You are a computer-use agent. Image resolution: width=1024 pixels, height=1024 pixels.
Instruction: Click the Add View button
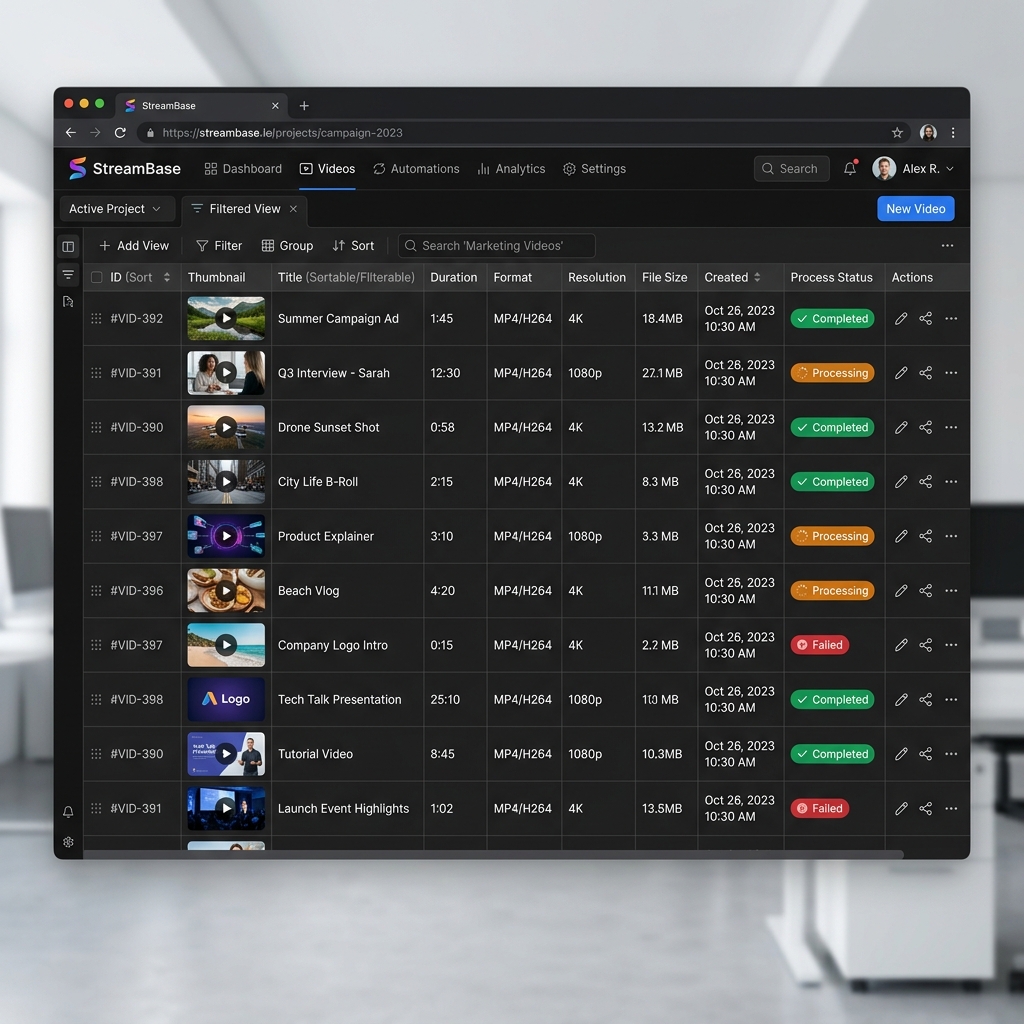tap(134, 246)
